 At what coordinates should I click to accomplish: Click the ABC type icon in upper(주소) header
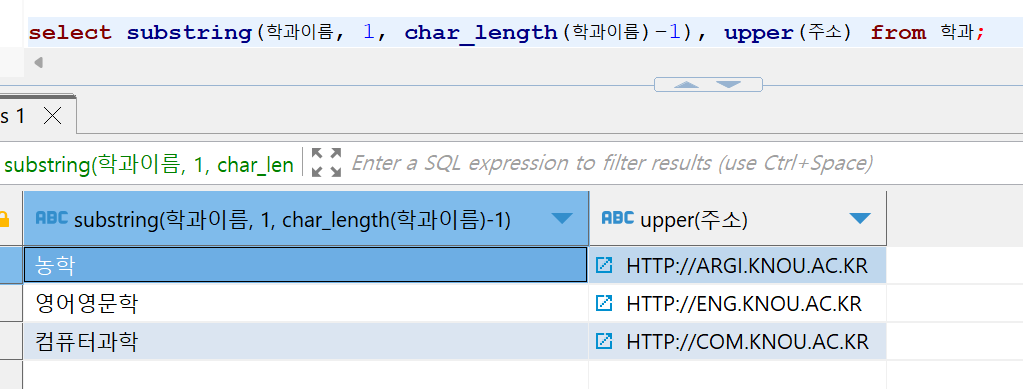coord(617,218)
